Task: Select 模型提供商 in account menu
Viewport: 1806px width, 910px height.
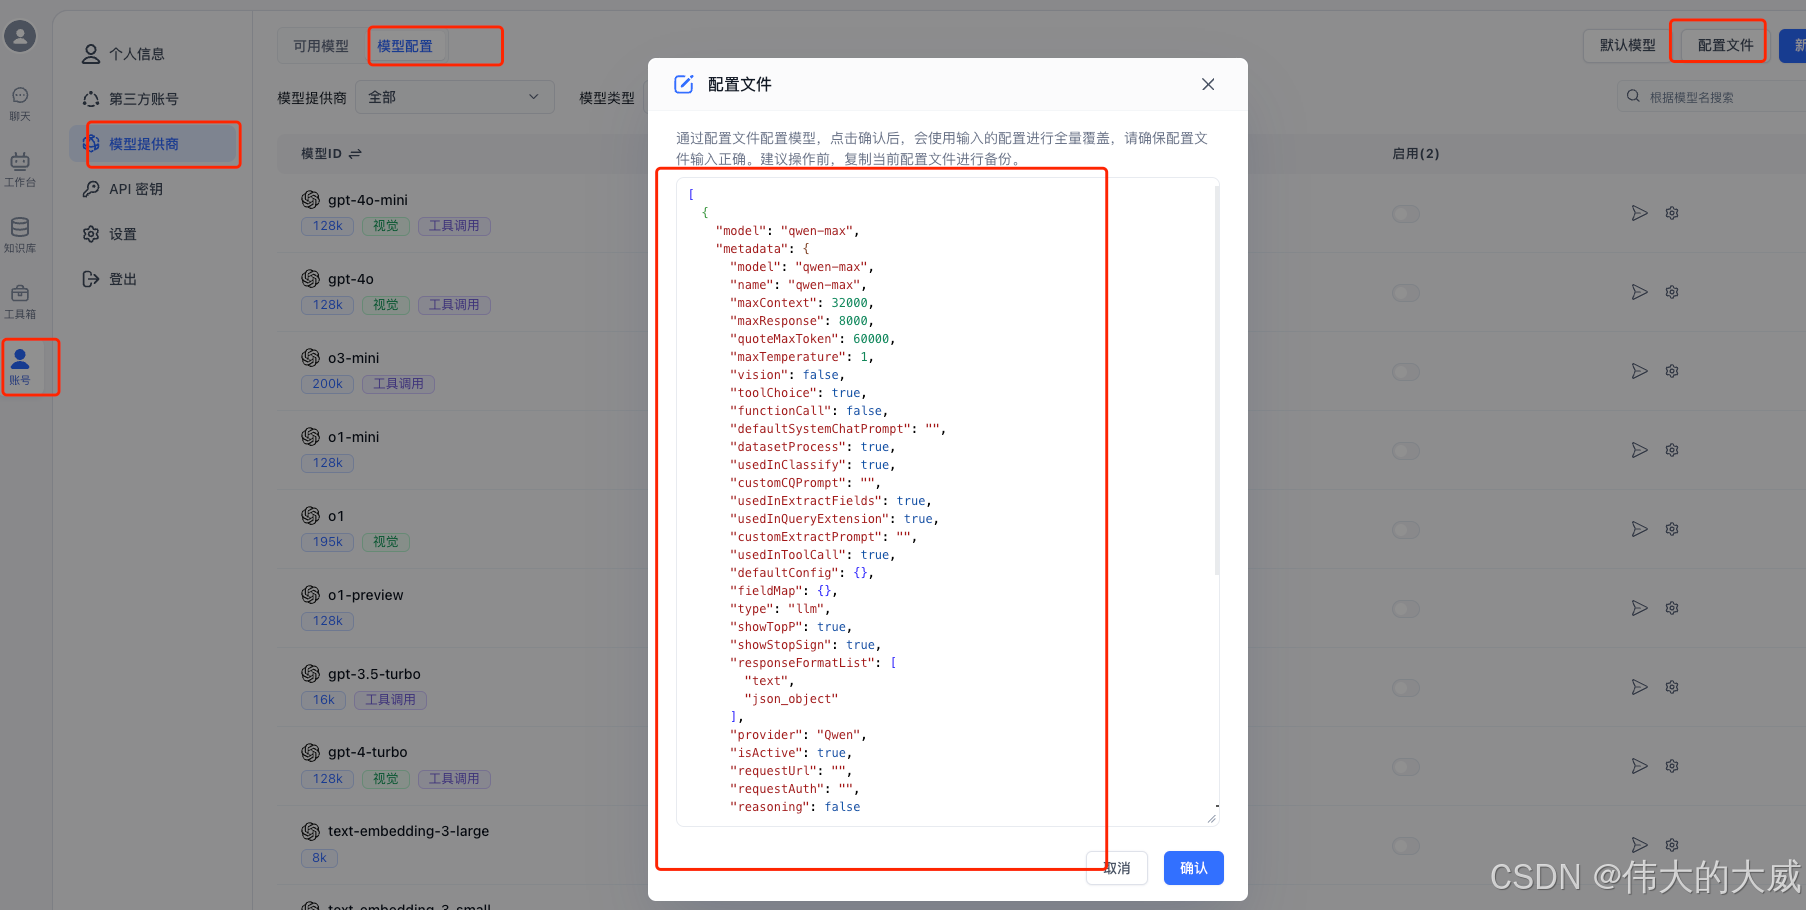Action: pyautogui.click(x=155, y=144)
